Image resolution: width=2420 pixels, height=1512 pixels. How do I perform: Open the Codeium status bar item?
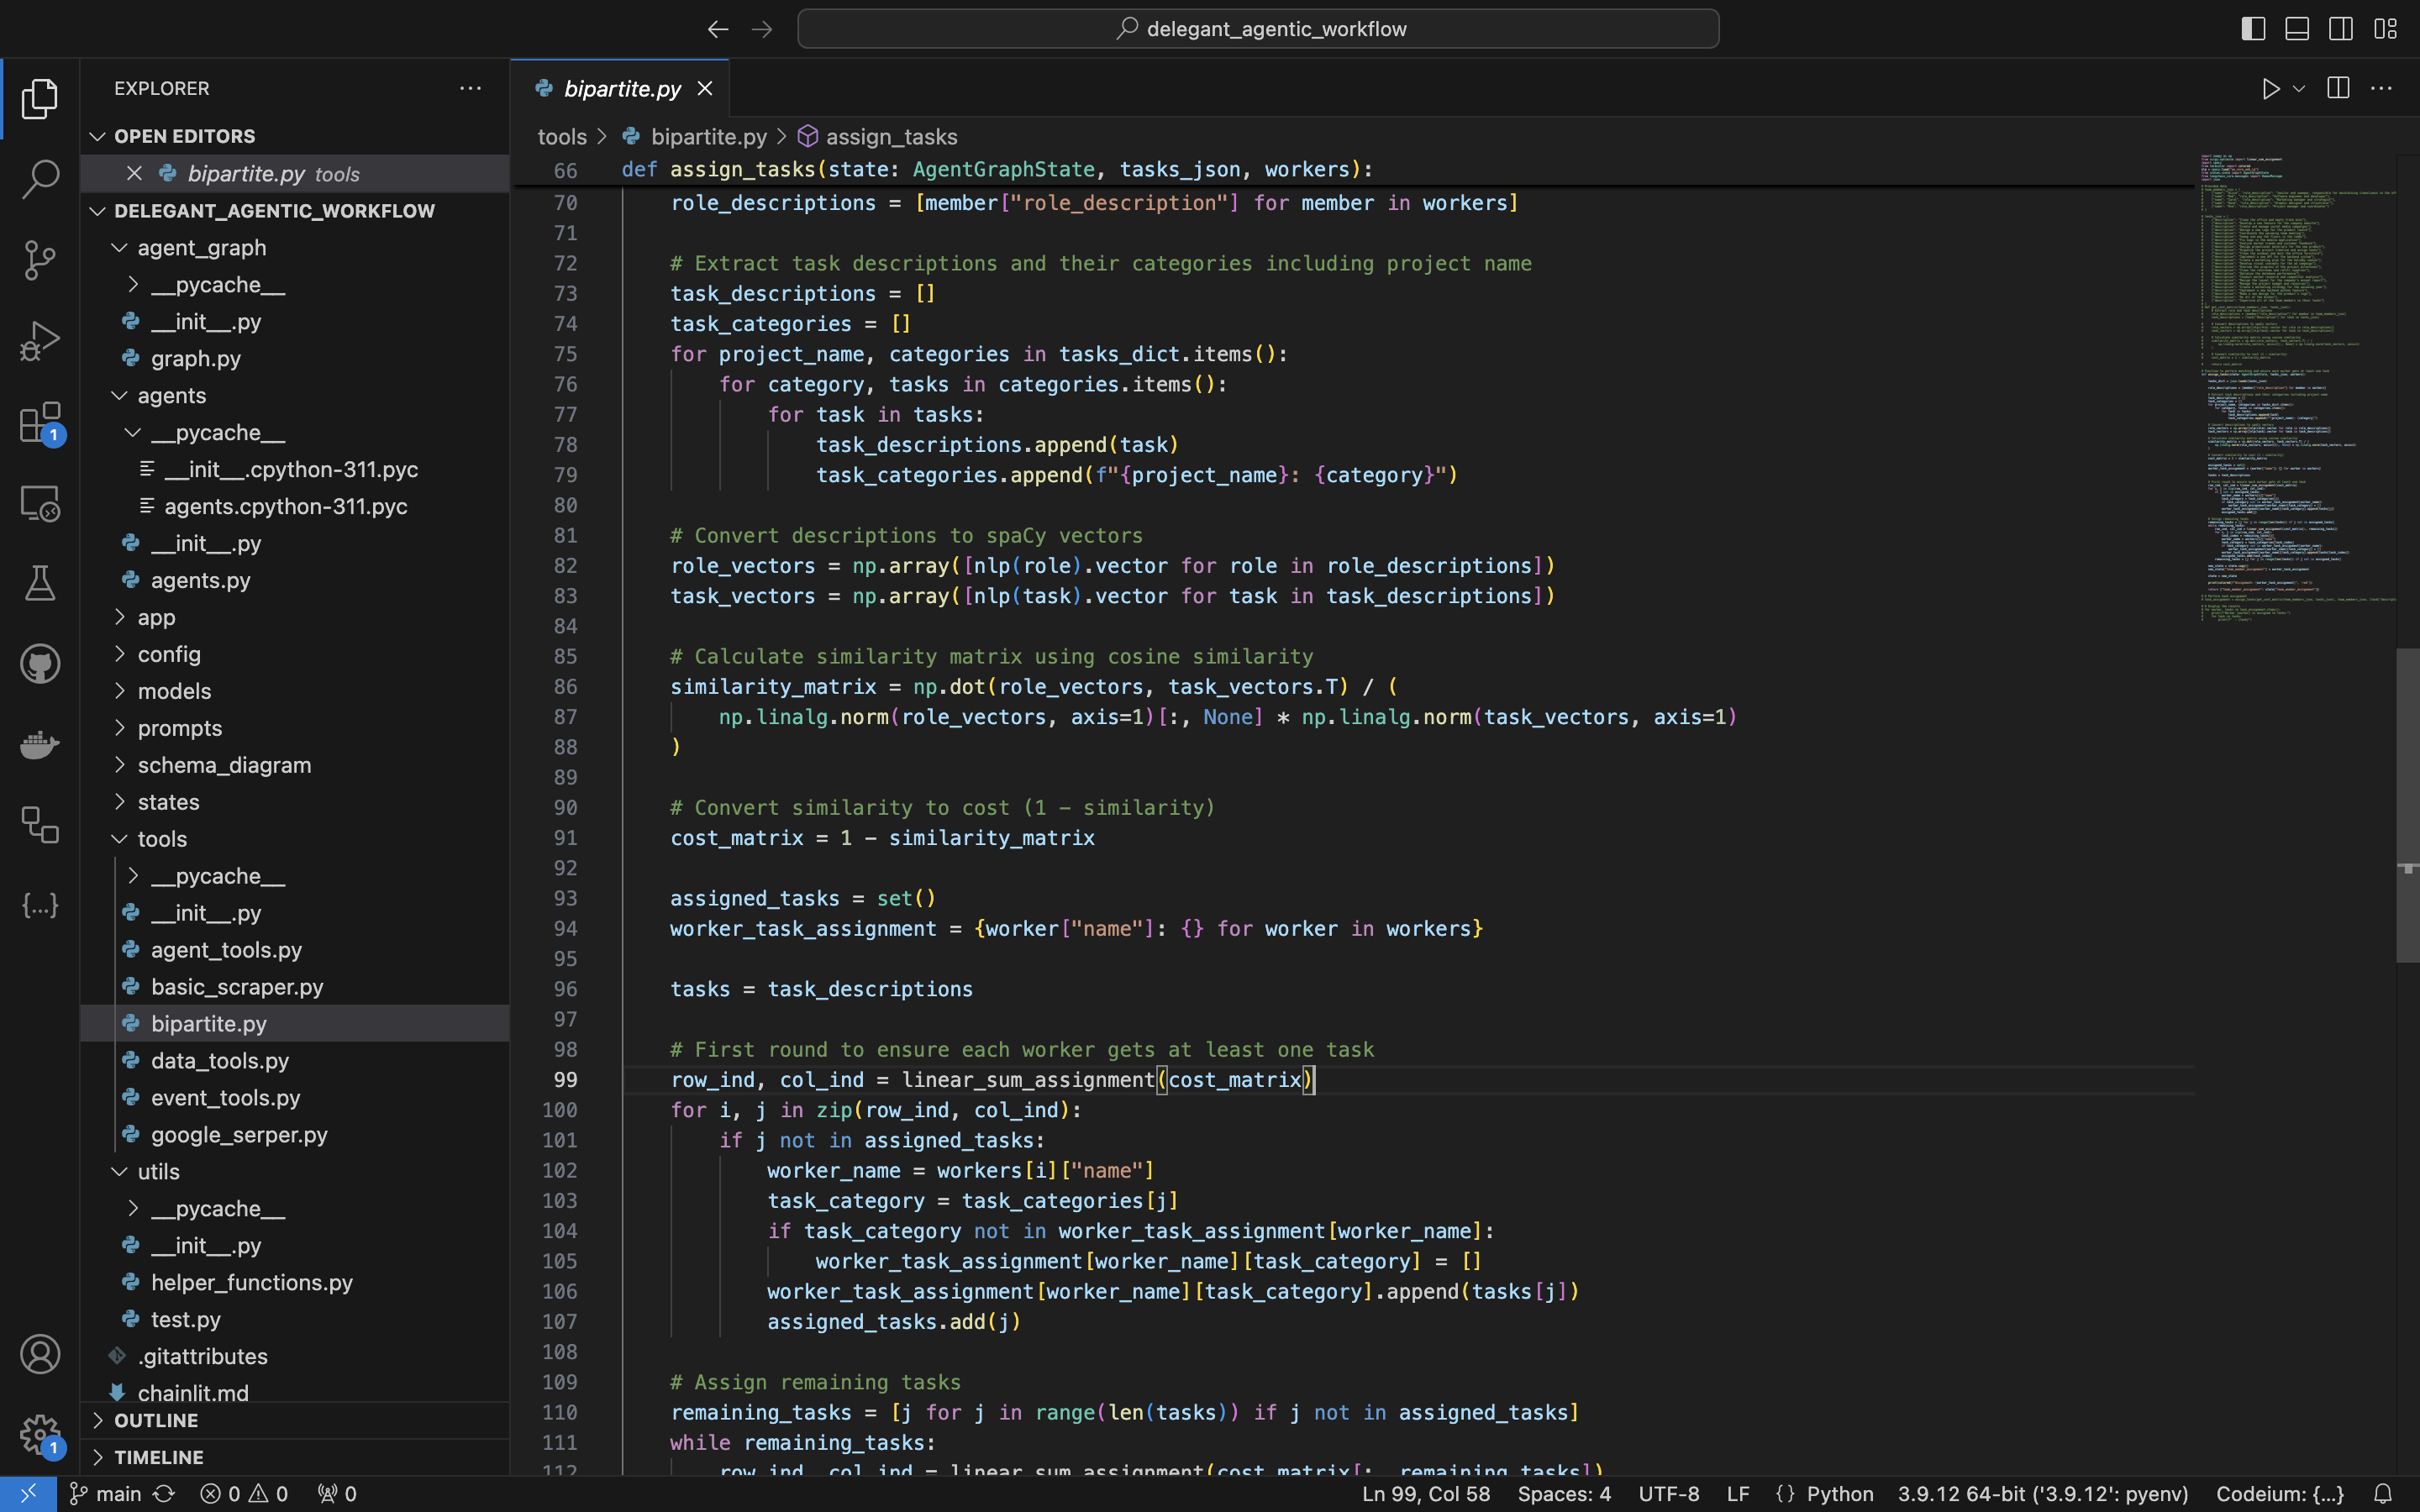[2280, 1493]
